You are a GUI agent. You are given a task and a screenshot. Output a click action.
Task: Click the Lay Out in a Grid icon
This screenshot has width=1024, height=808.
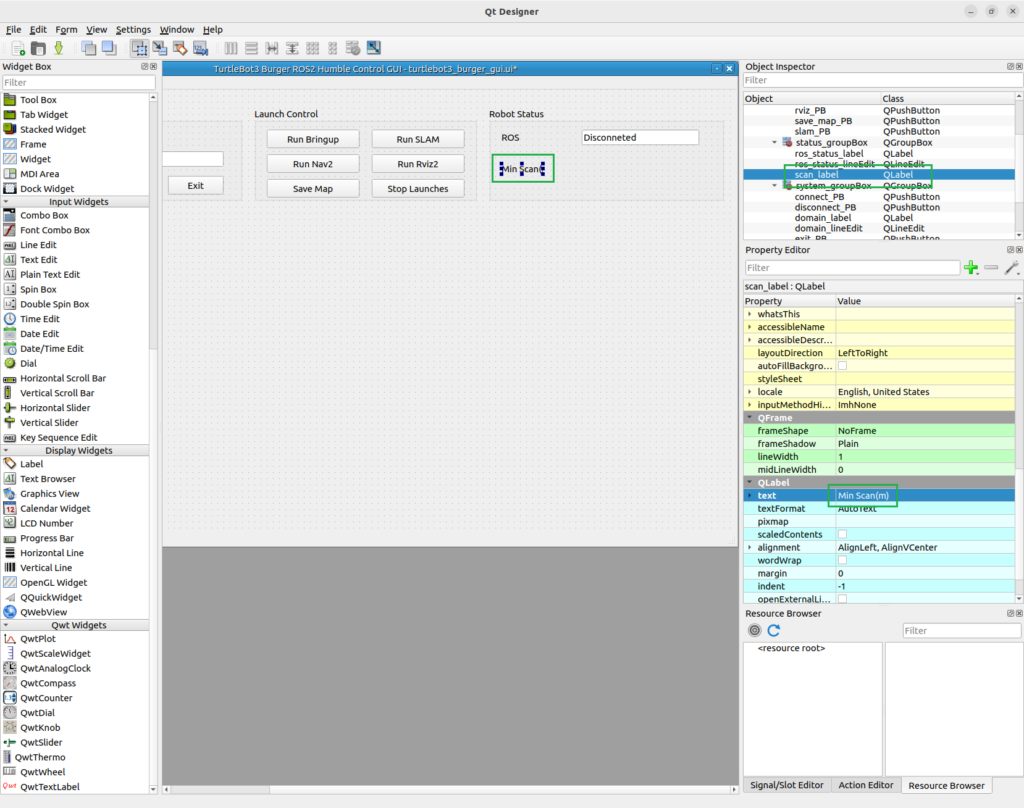(x=313, y=48)
